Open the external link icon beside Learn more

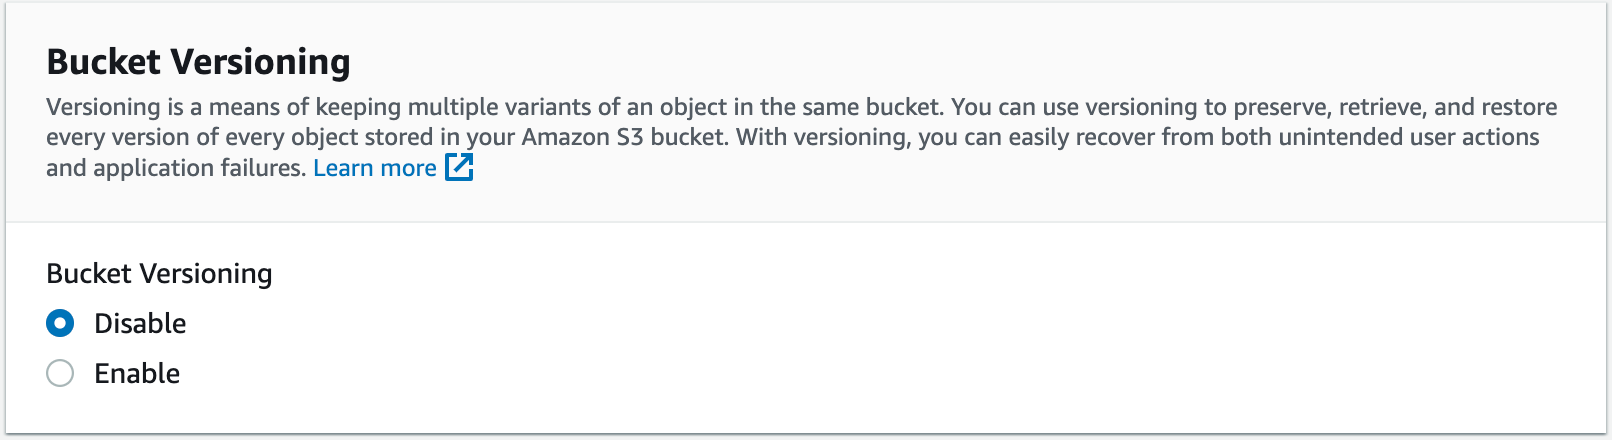pos(459,168)
